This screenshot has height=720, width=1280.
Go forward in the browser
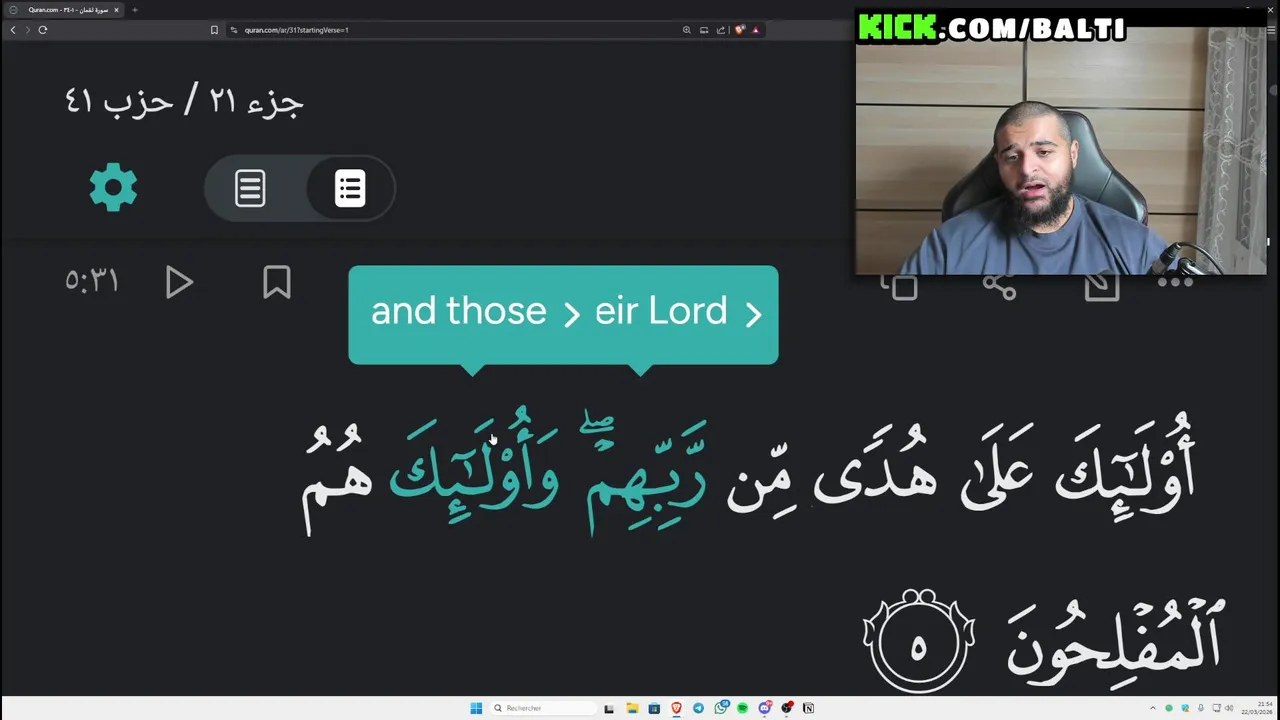(x=28, y=30)
